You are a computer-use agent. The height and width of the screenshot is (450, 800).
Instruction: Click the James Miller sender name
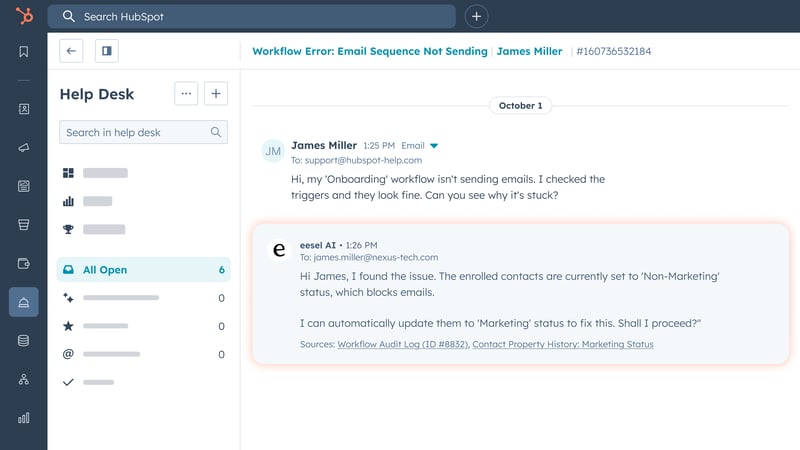(x=324, y=145)
